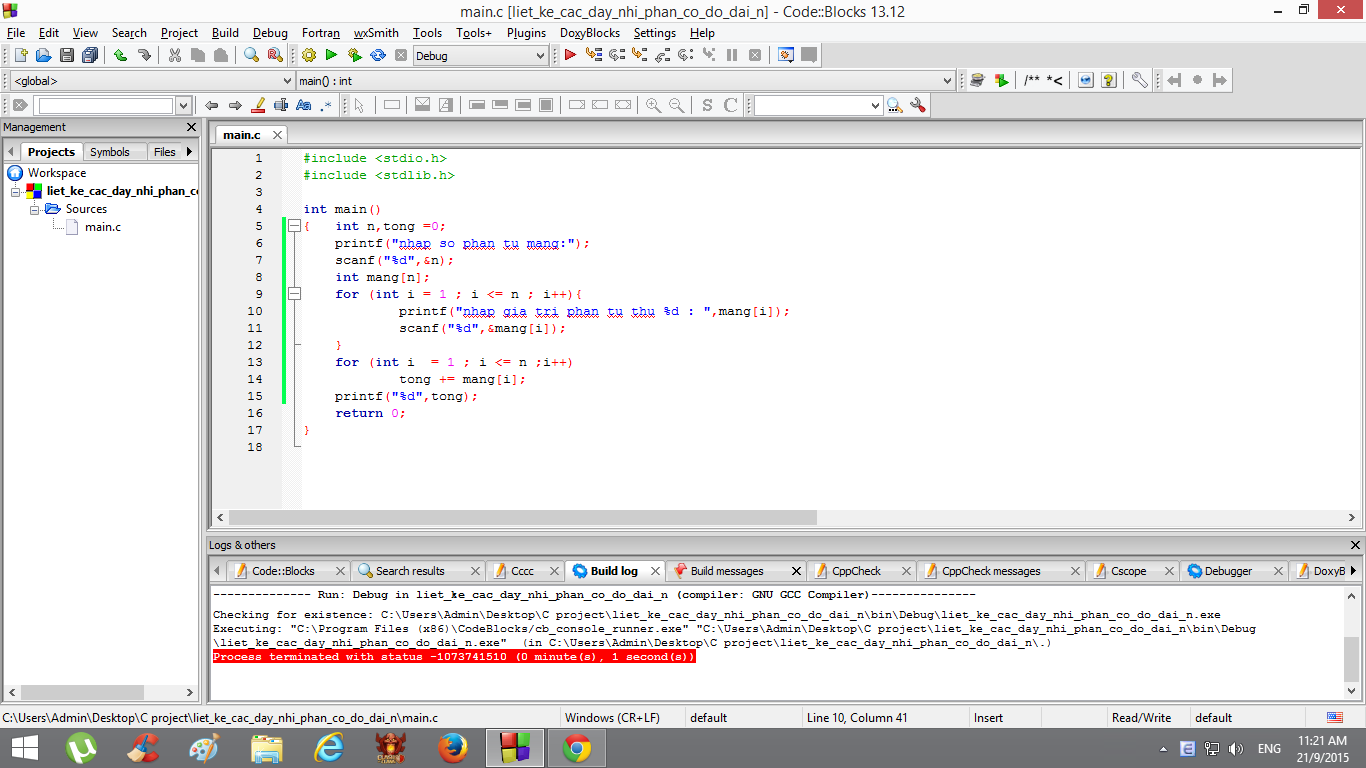Close the Management panel
The height and width of the screenshot is (768, 1366).
[192, 127]
